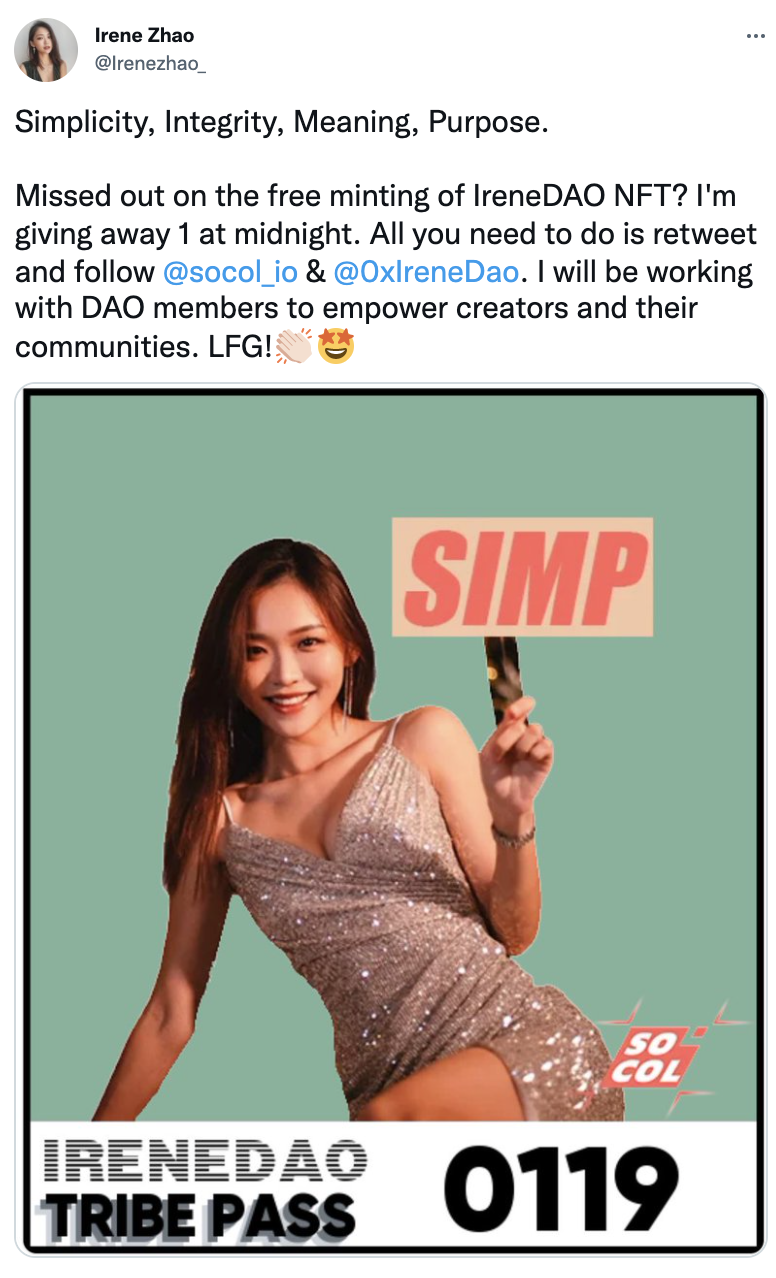Click the IRENEDAO striped title text

click(205, 1160)
